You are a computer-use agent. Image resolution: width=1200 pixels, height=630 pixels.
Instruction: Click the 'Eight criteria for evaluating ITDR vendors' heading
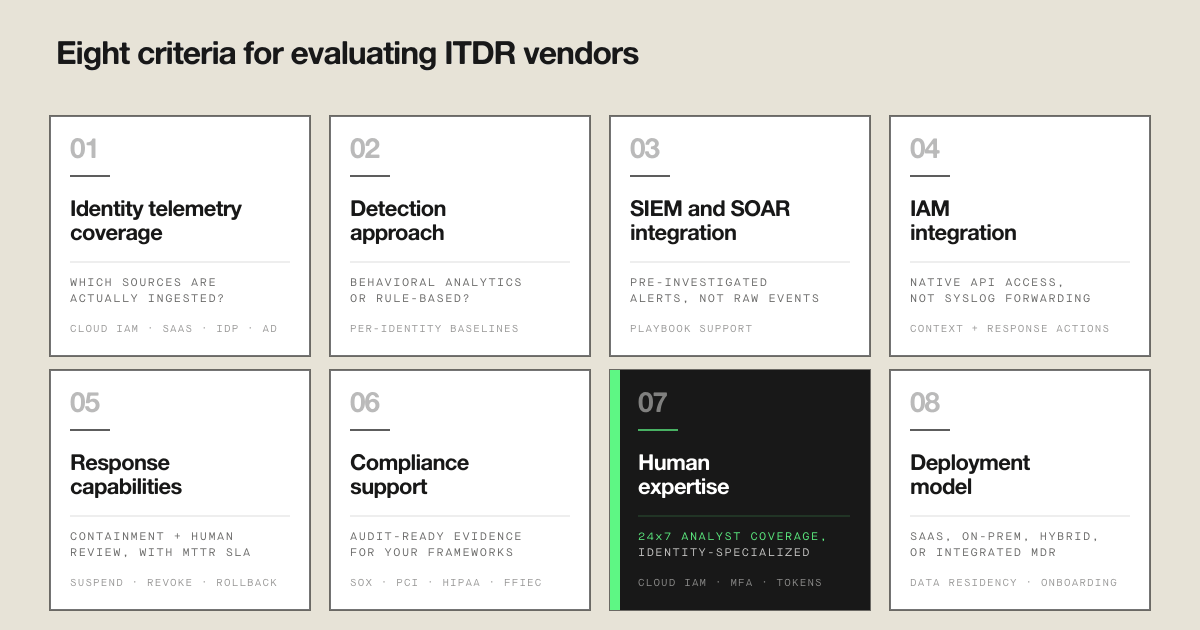[347, 54]
